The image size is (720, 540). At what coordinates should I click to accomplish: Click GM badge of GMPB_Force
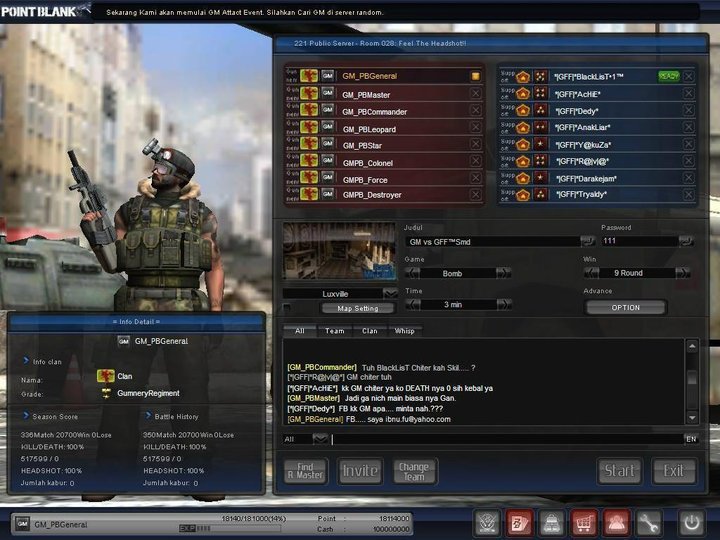point(327,177)
